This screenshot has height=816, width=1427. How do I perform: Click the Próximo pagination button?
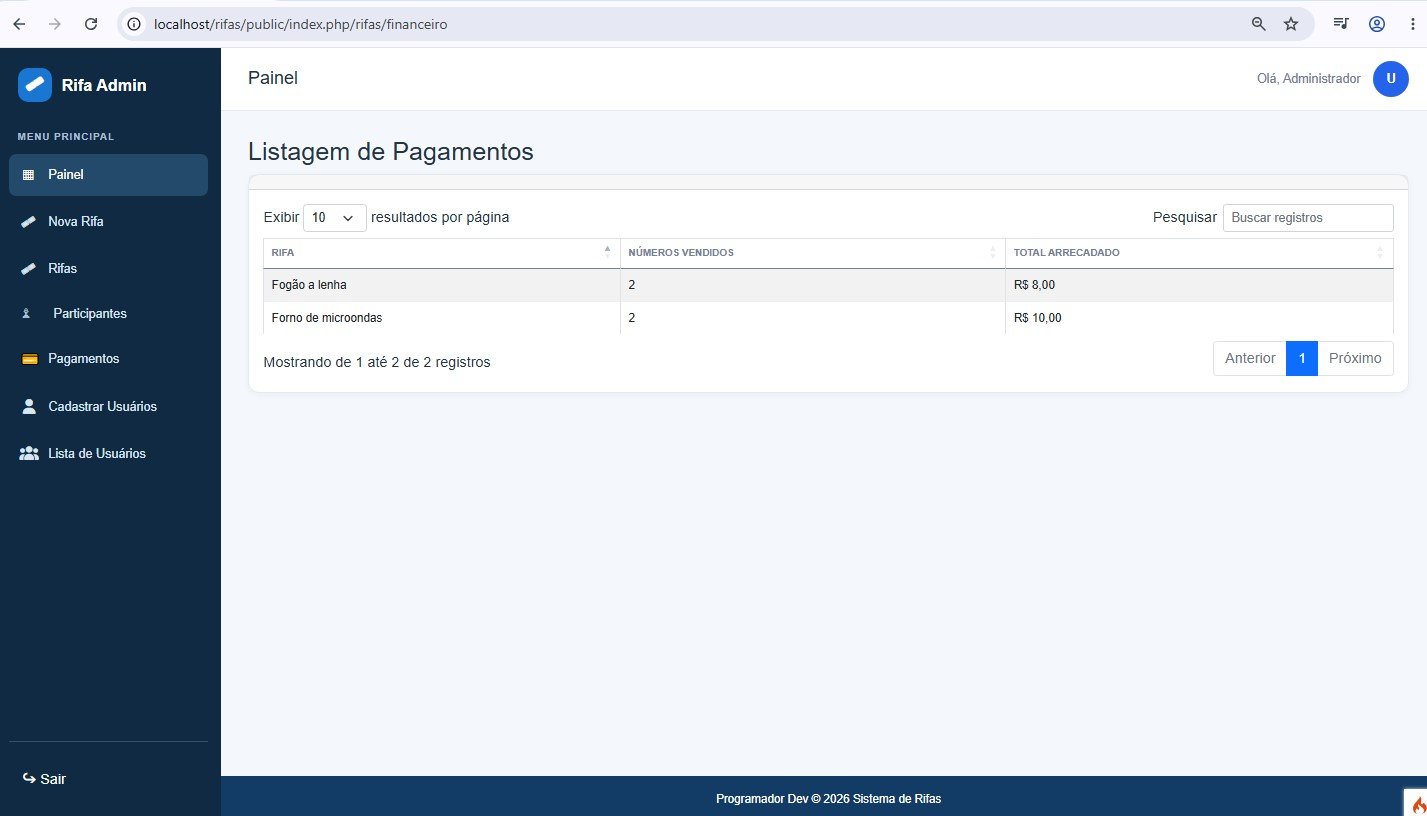tap(1355, 359)
